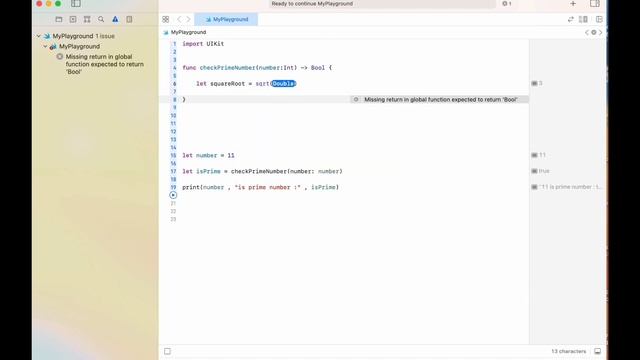This screenshot has height=360, width=640.
Task: Click the plus Library button
Action: (573, 4)
